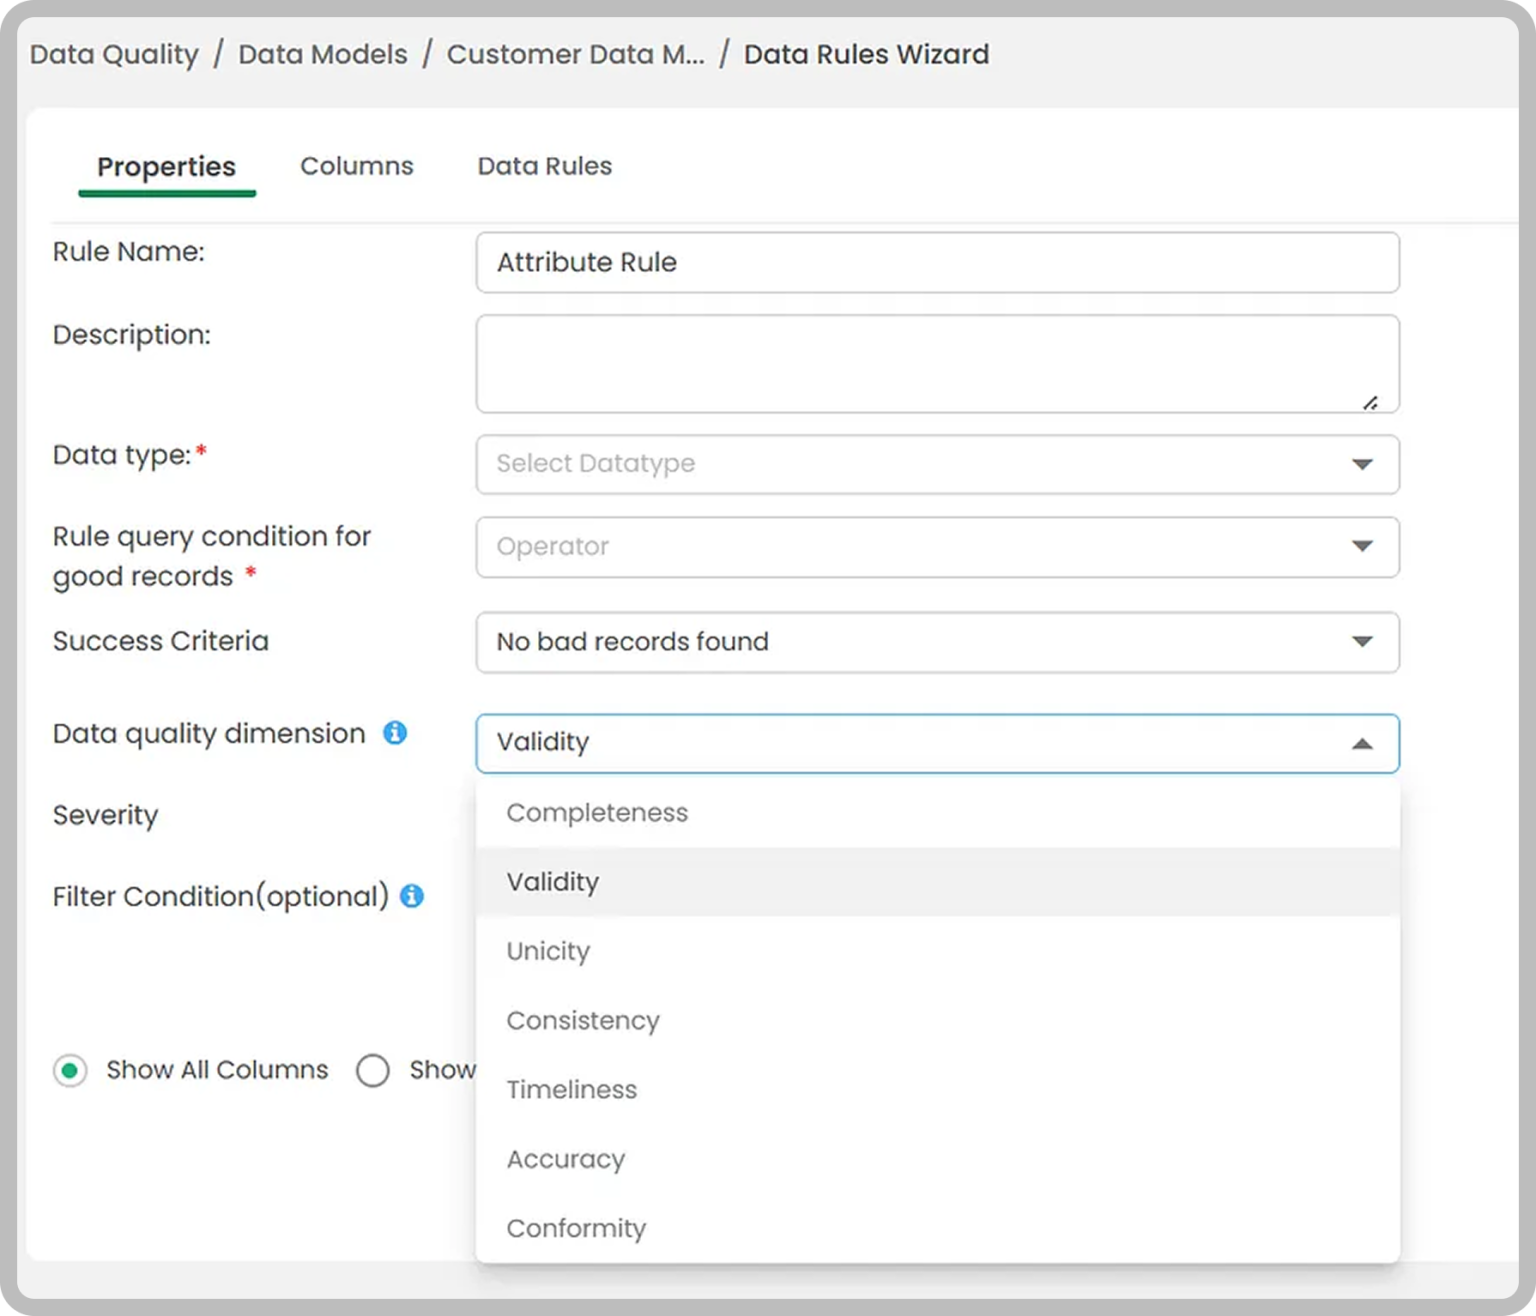
Task: Click the Description text area
Action: [938, 364]
